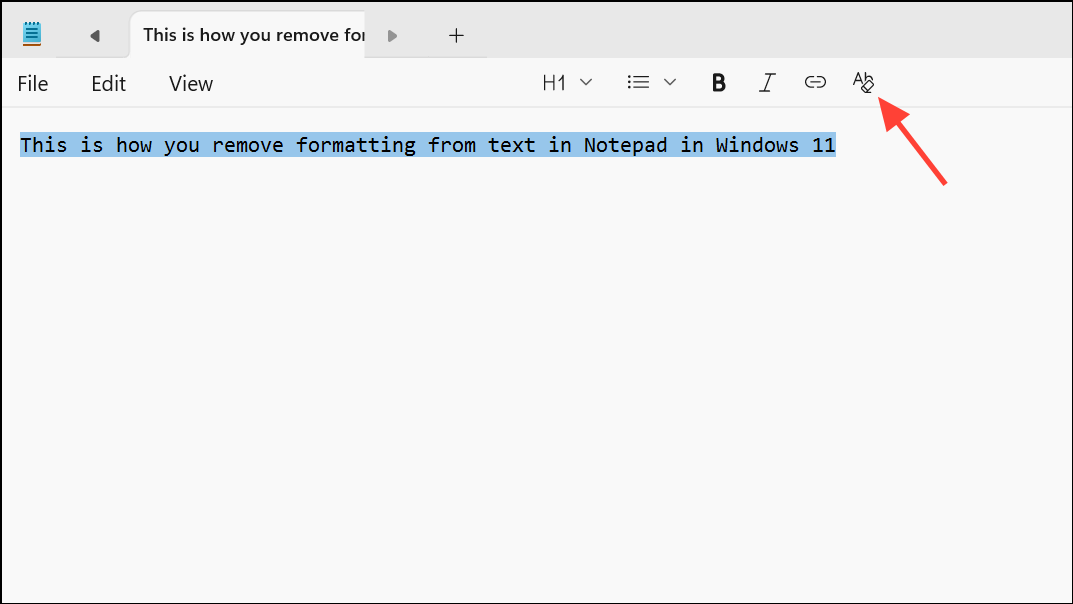Click the left tab scroll arrow
1073x604 pixels.
pyautogui.click(x=95, y=34)
